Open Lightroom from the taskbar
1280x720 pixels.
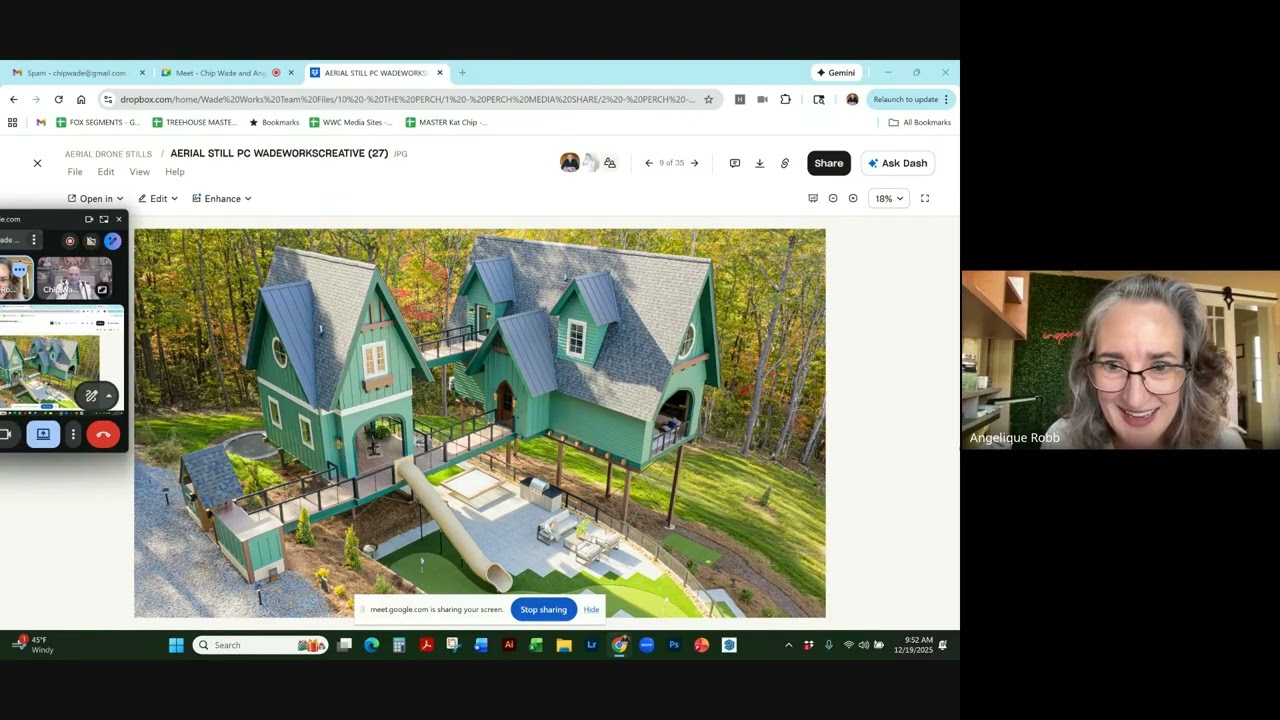coord(592,645)
